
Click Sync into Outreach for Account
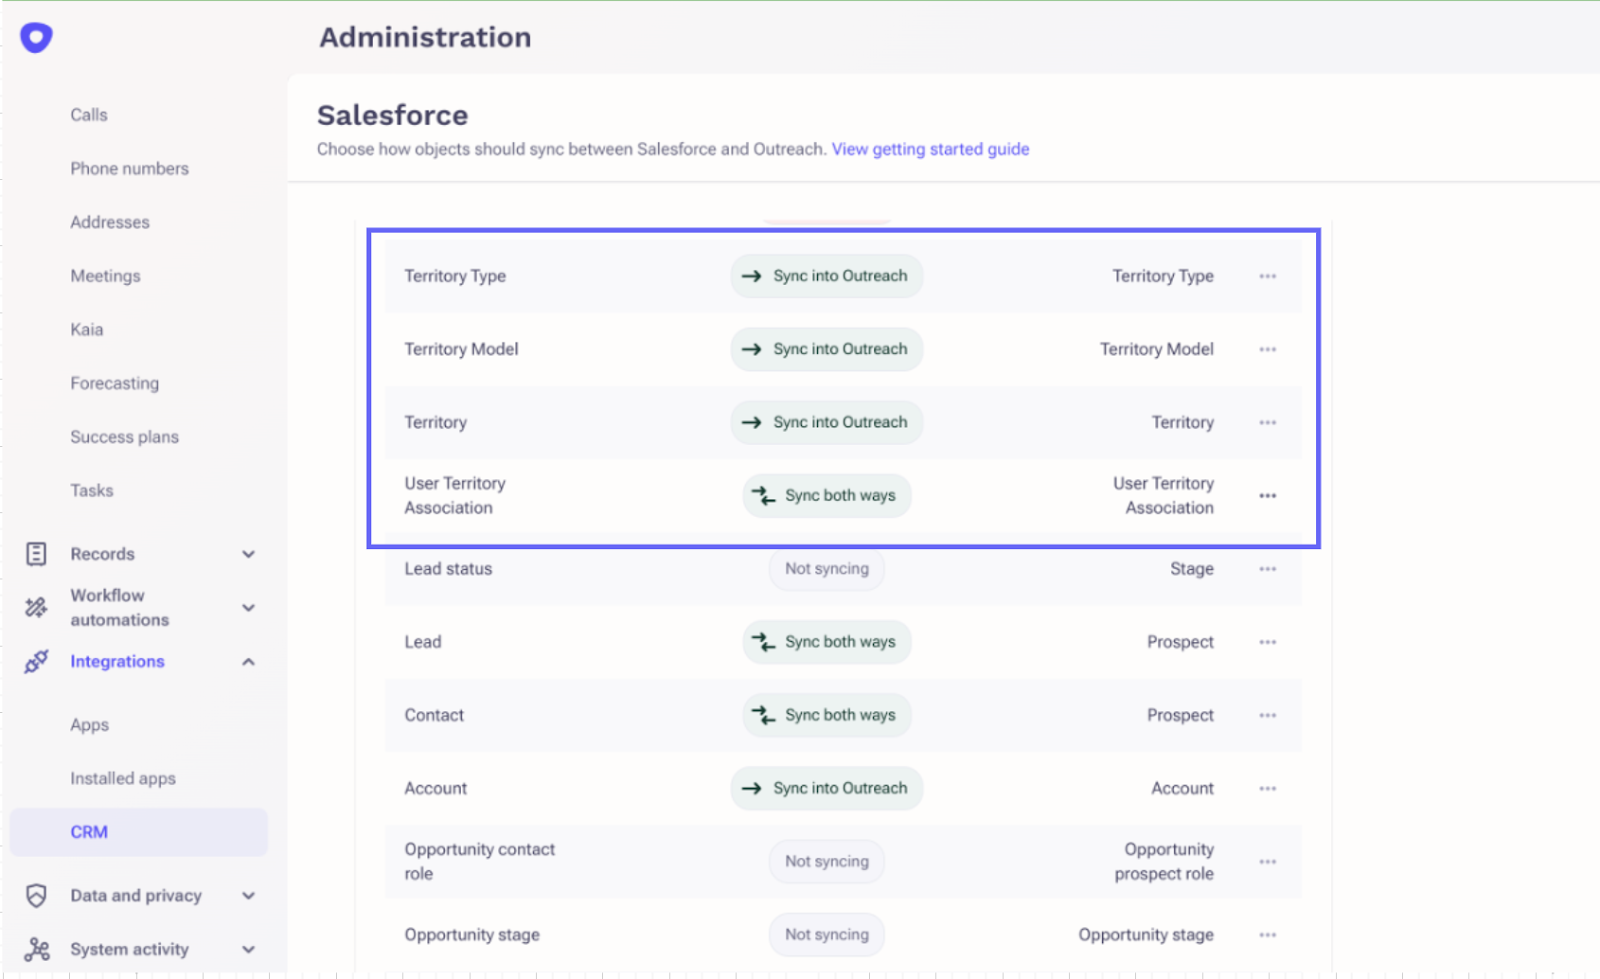(827, 788)
